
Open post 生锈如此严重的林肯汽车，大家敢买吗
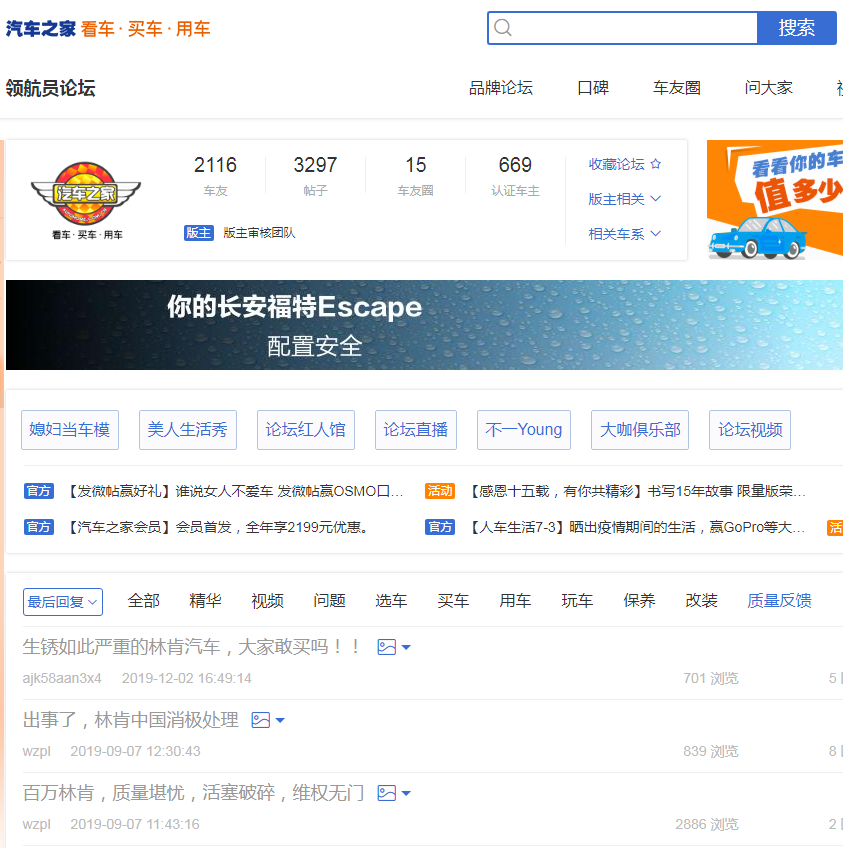(191, 647)
